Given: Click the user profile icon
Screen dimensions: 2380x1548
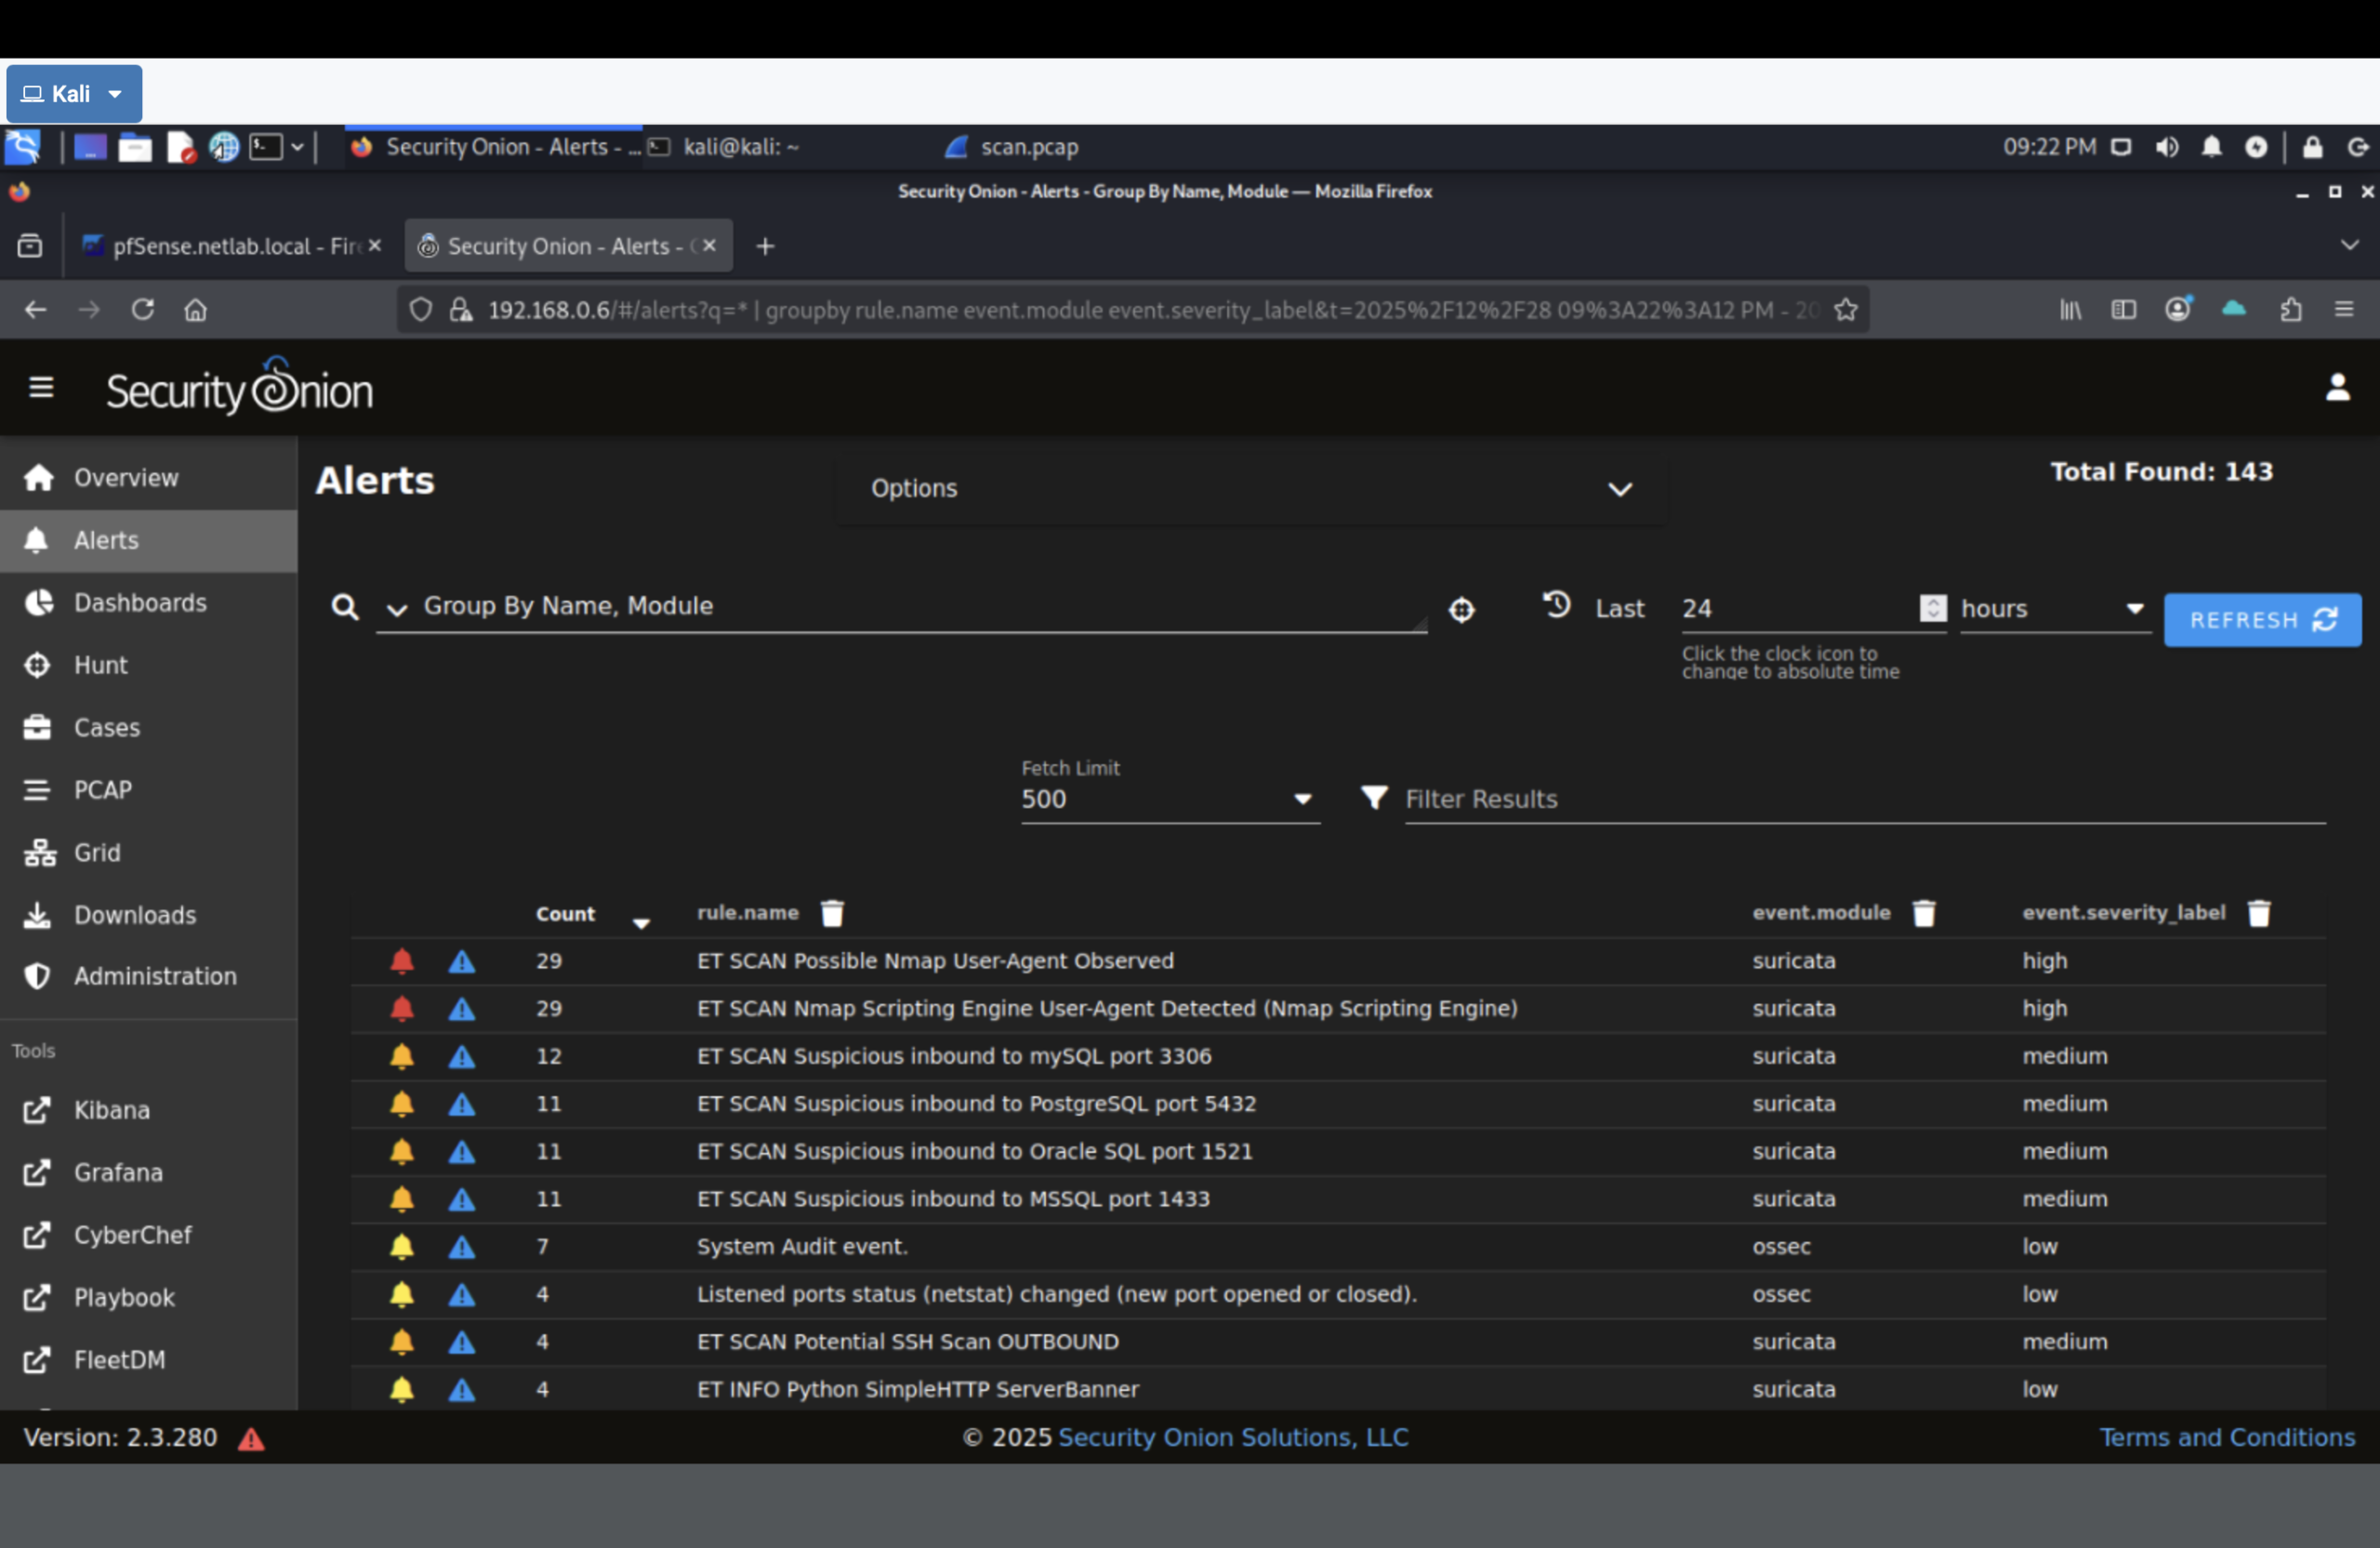Looking at the screenshot, I should point(2338,387).
